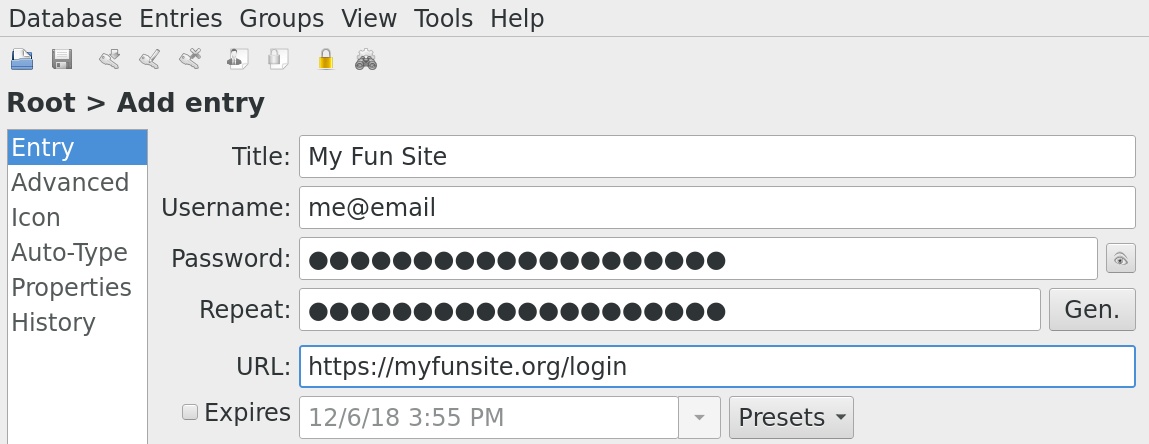The image size is (1149, 444).
Task: Toggle password visibility with the eye button
Action: click(1120, 259)
